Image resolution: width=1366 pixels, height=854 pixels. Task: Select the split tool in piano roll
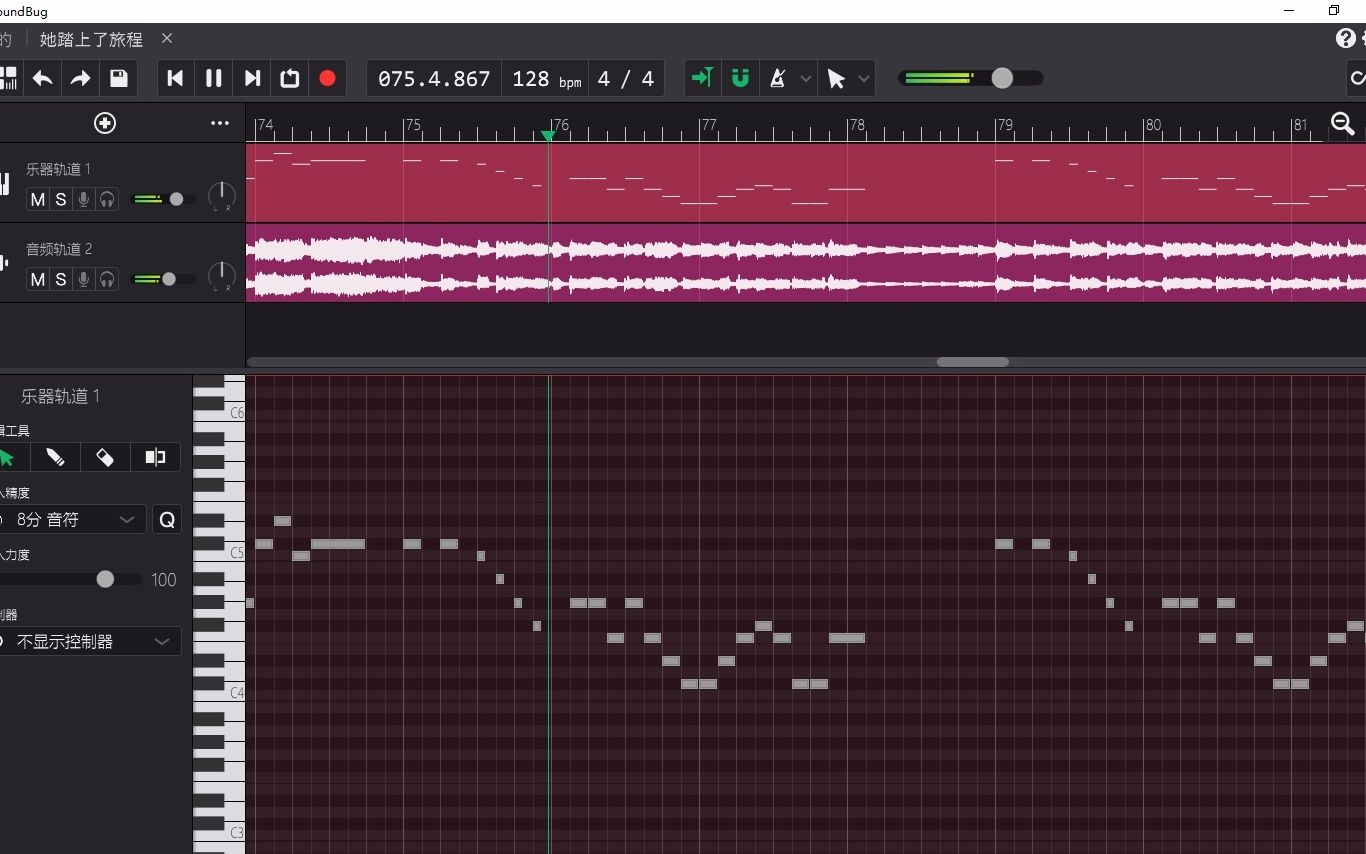pos(155,457)
